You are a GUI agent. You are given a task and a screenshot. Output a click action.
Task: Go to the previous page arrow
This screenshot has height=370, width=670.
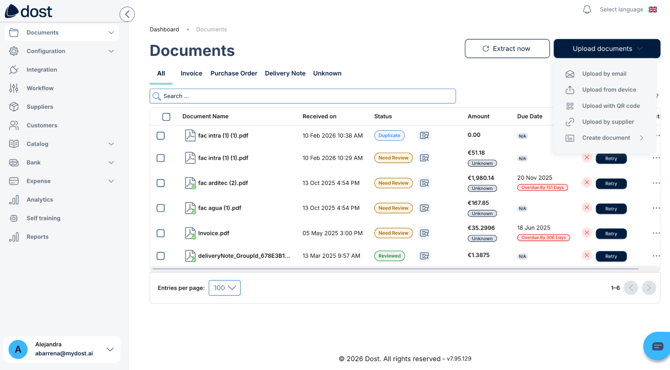[631, 288]
